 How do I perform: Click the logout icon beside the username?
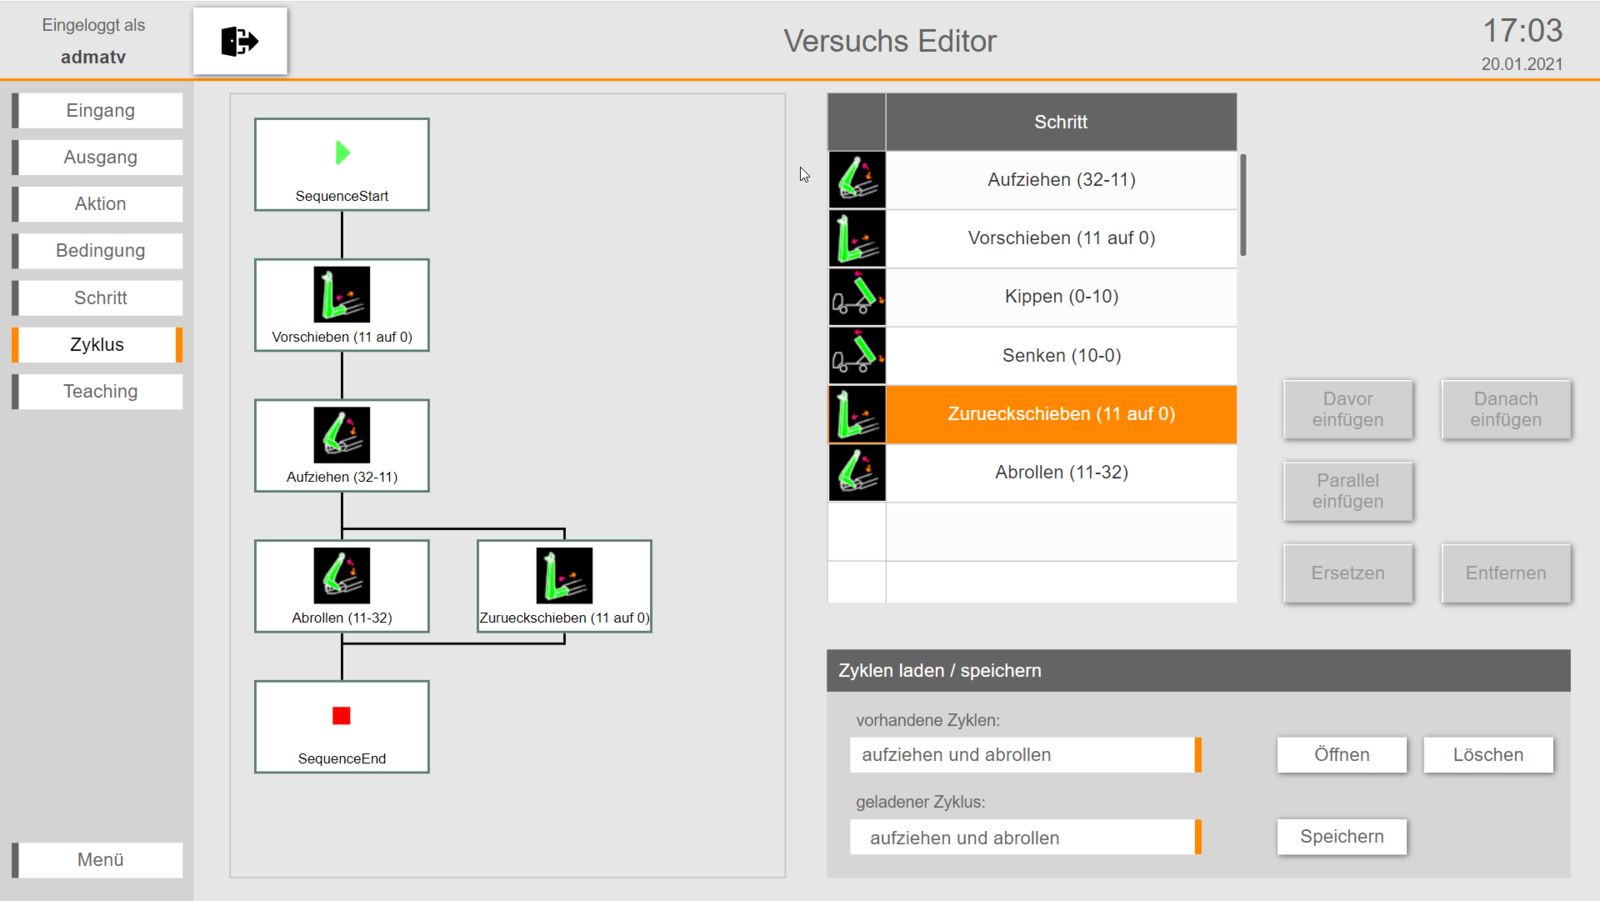click(x=240, y=41)
